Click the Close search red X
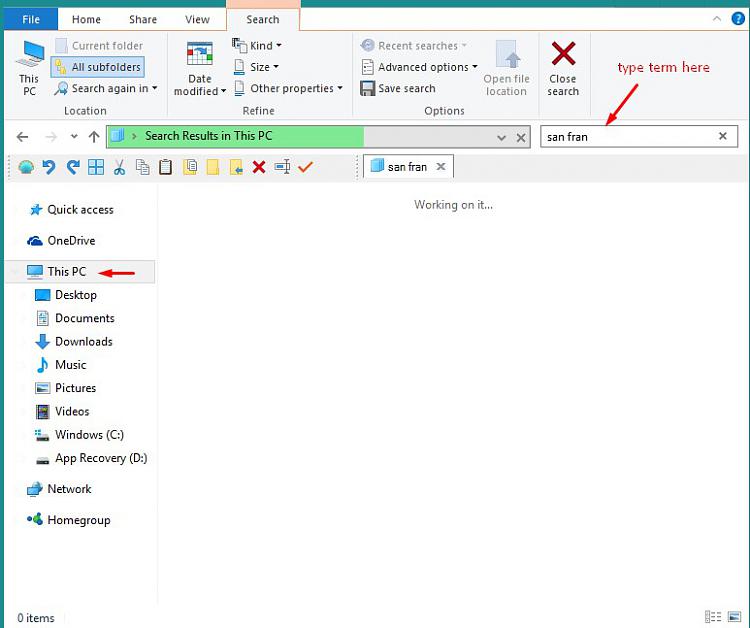The image size is (750, 628). [563, 68]
